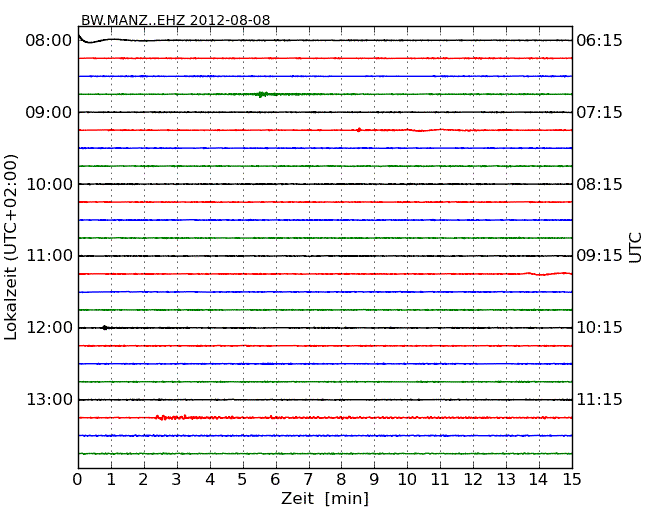
Task: Click the x-axis tick label 0
Action: click(x=78, y=480)
